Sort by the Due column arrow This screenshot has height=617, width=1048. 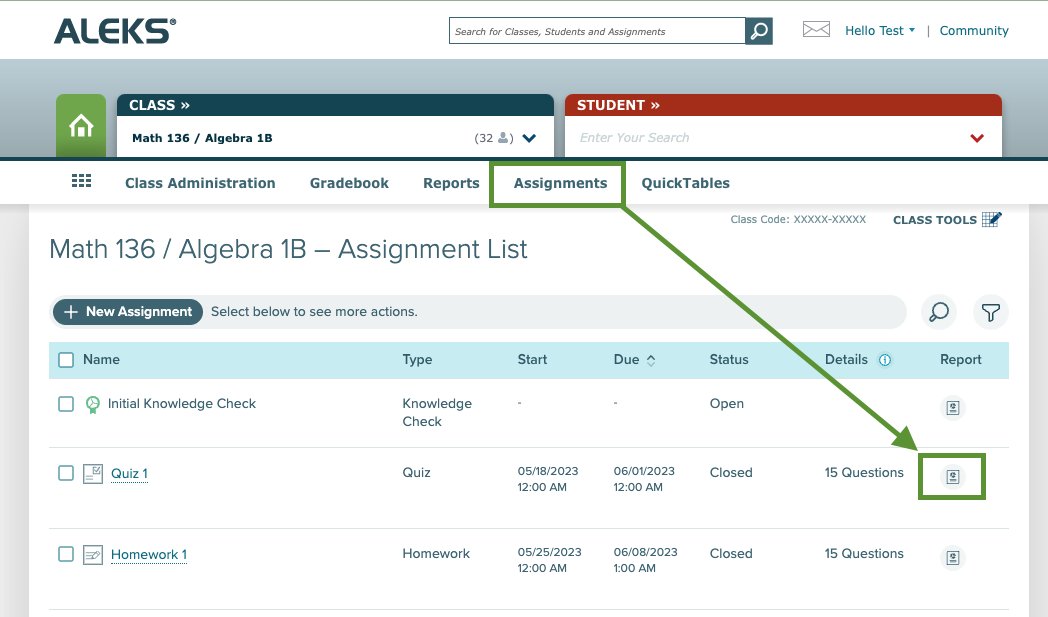651,360
